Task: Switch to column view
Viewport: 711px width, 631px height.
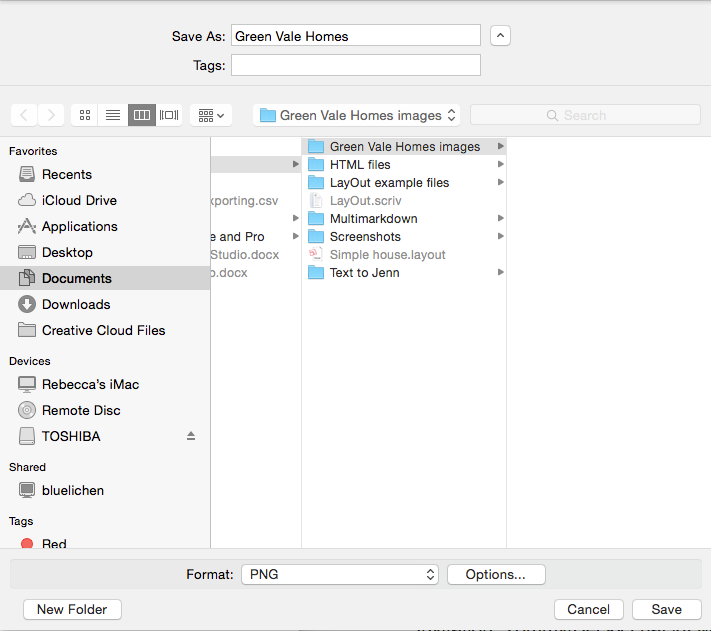Action: coord(142,115)
